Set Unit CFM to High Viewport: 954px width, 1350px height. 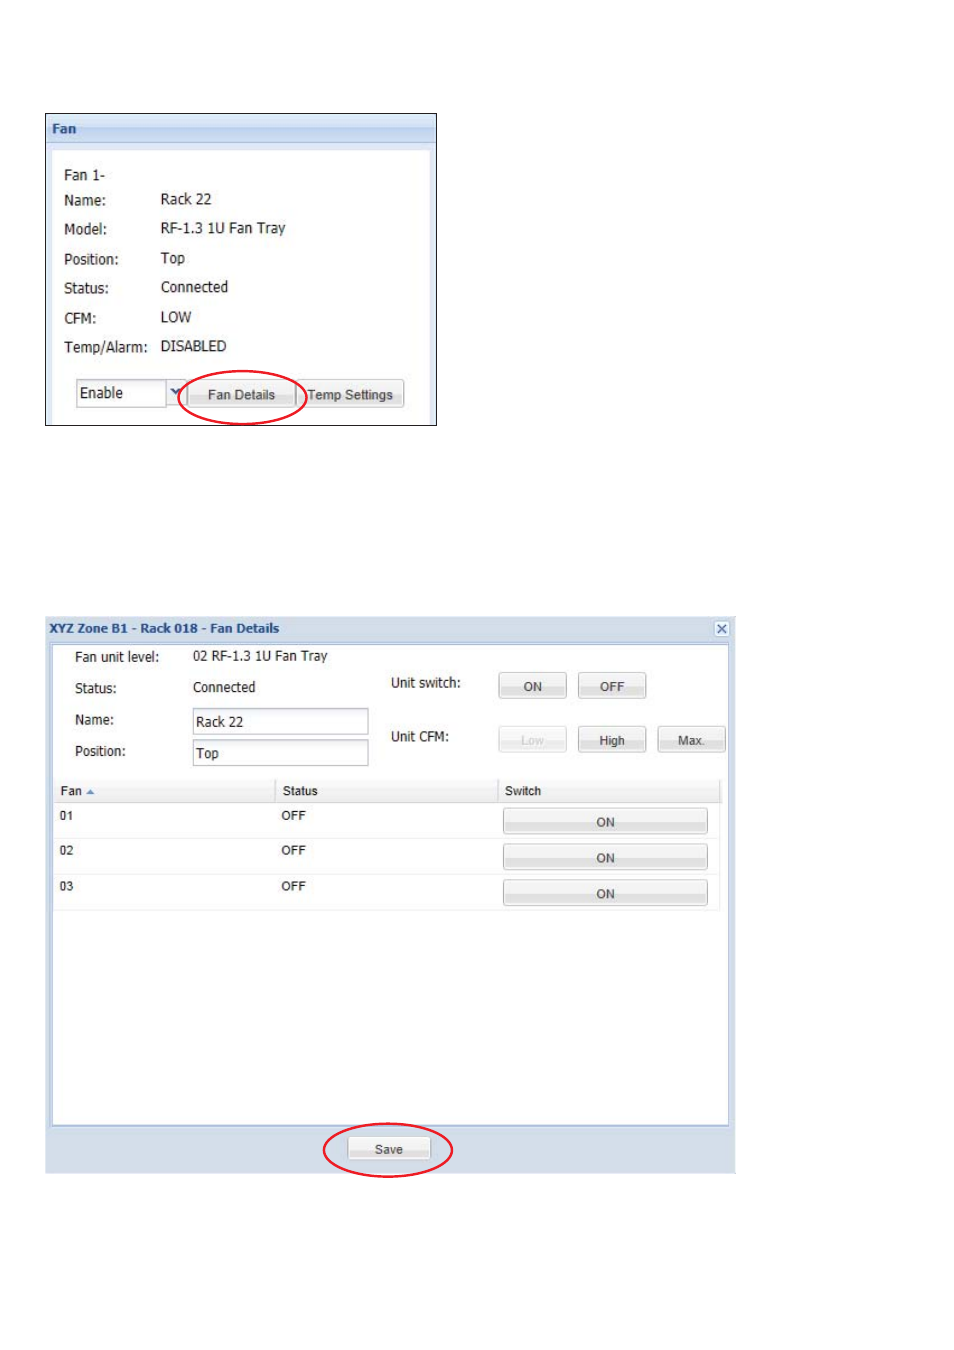click(x=611, y=740)
